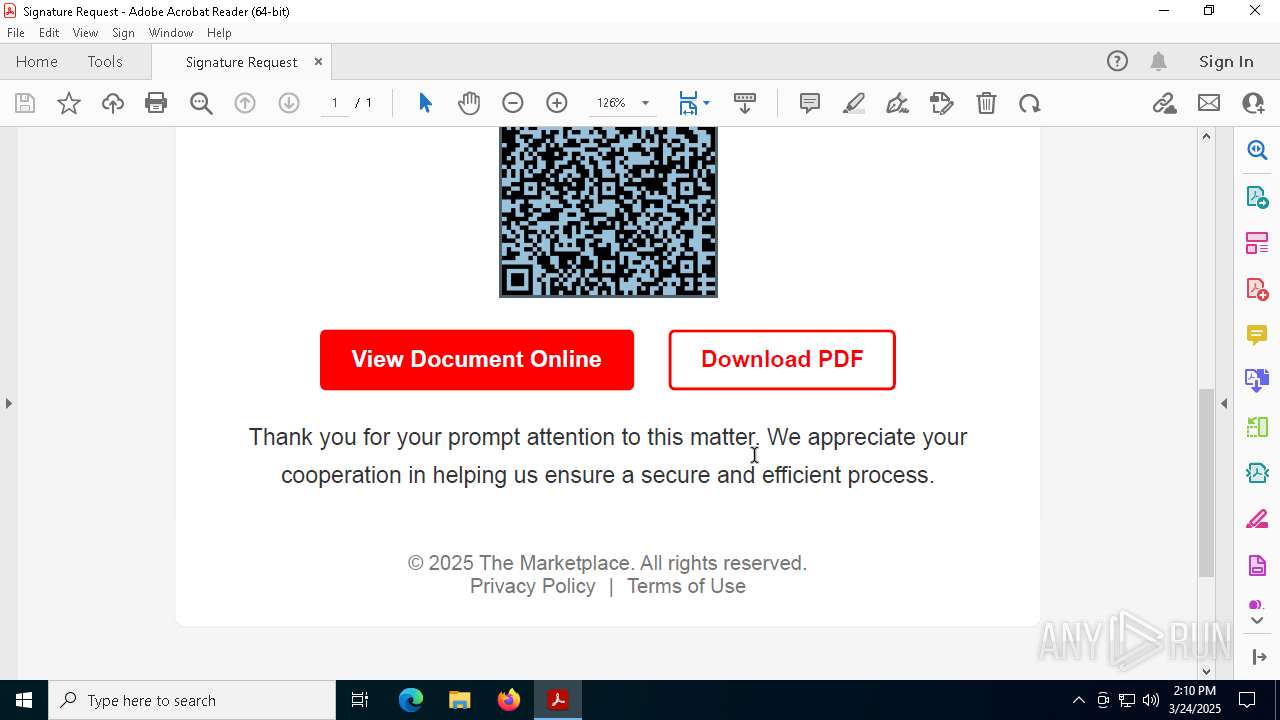Rotate the page view icon
The image size is (1280, 720).
tap(1030, 103)
